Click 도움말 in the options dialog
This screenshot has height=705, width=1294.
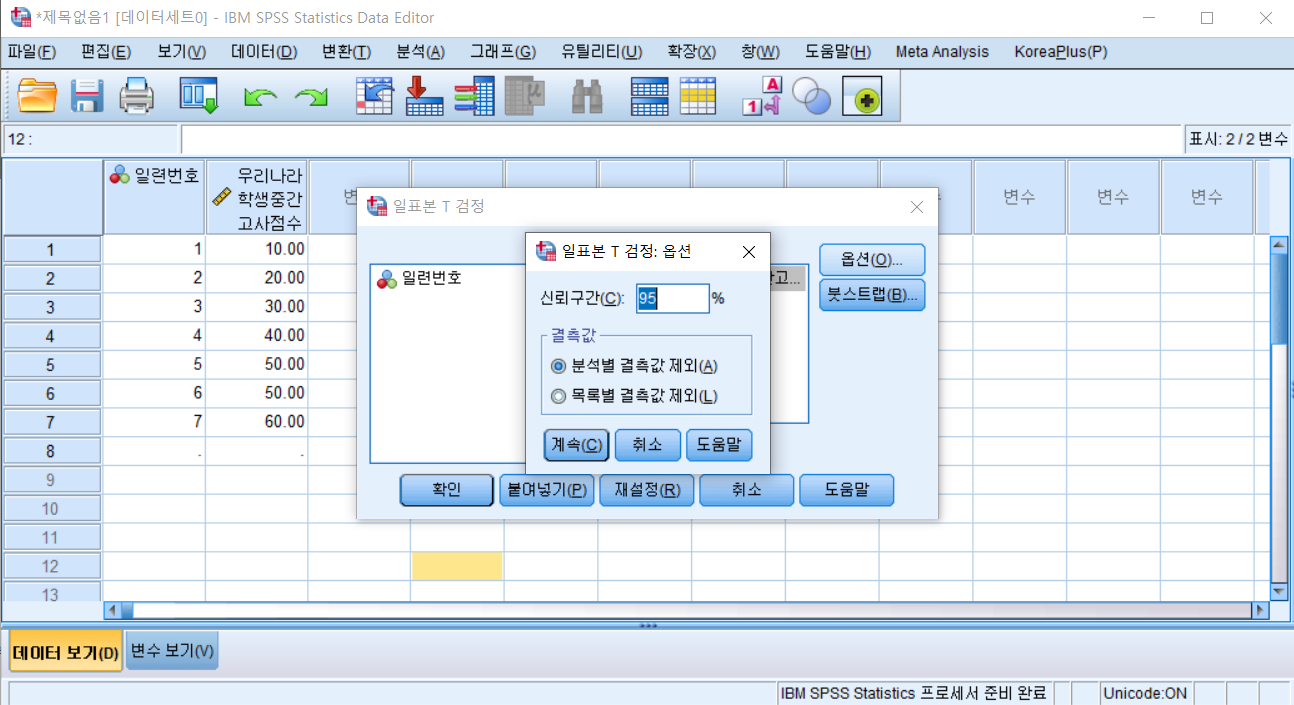[x=719, y=445]
